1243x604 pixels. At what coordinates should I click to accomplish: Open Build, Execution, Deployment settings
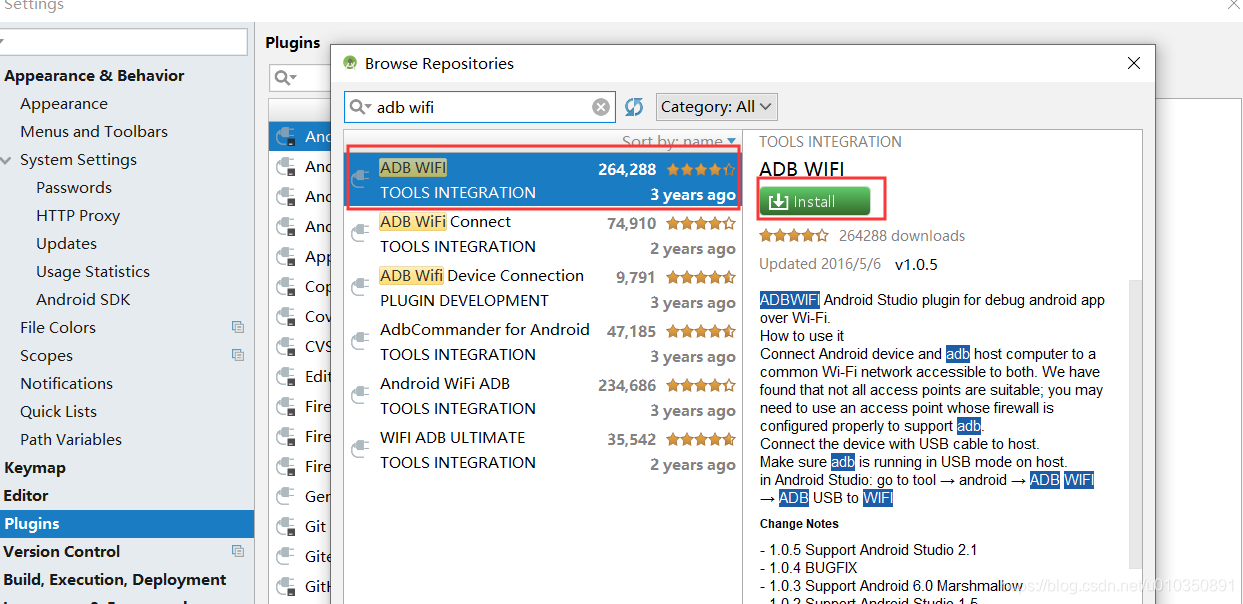(115, 579)
